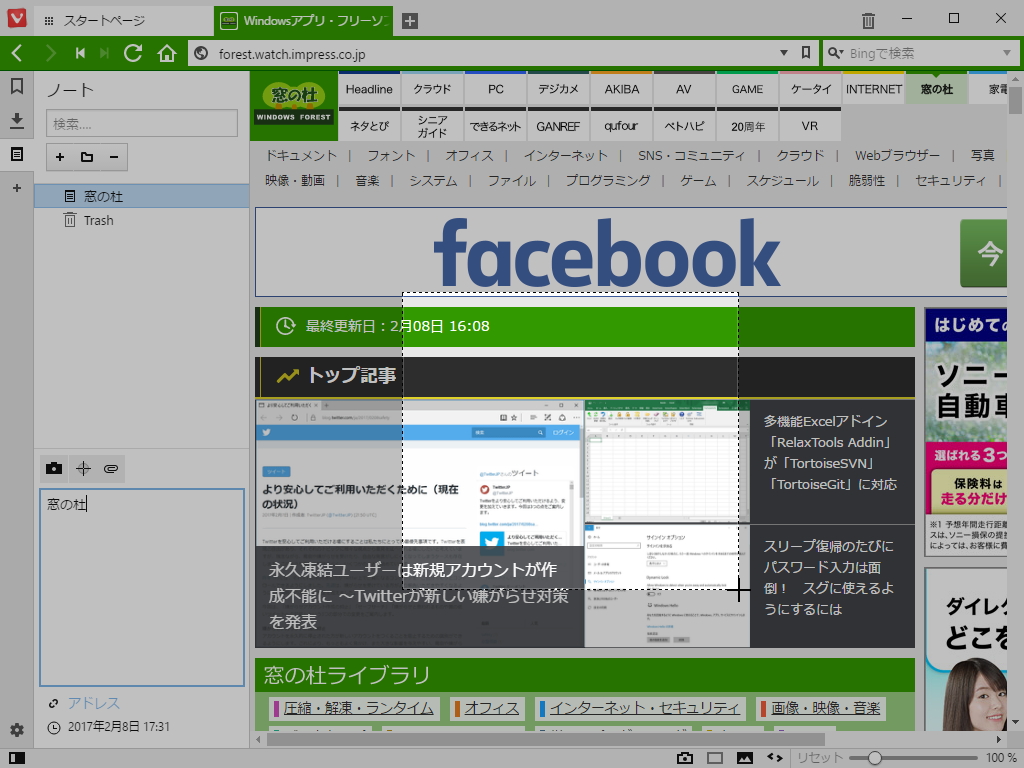The image size is (1024, 768).
Task: Open page actions with the <> control
Action: point(771,758)
